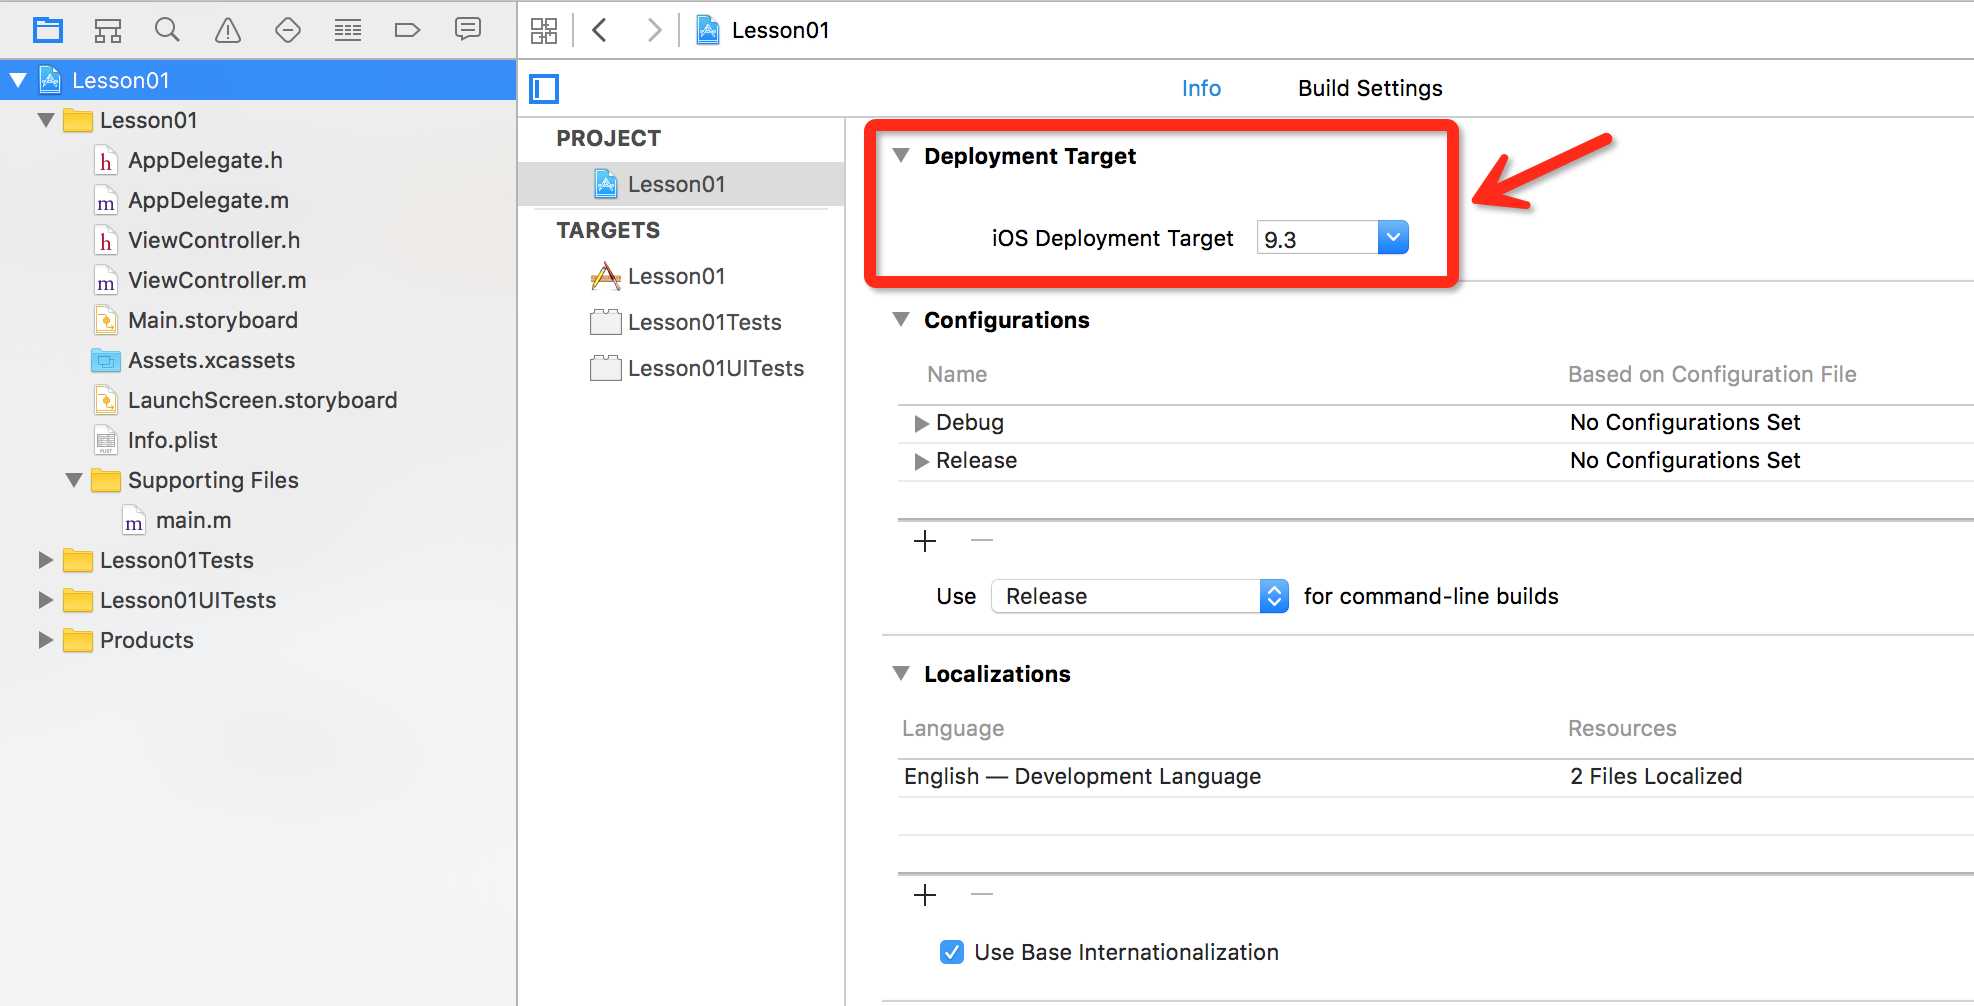Open the Report navigator speech bubble icon
This screenshot has height=1006, width=1974.
(x=467, y=29)
